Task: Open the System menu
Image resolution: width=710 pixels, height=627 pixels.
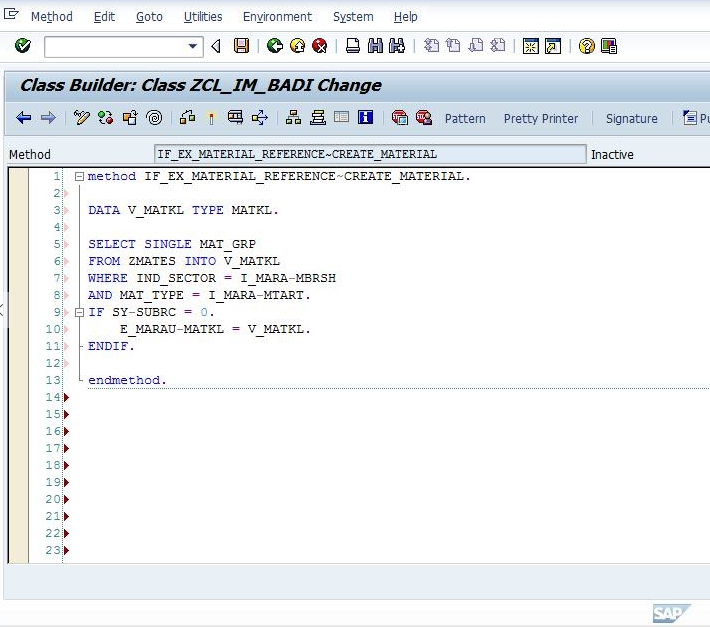Action: click(353, 17)
